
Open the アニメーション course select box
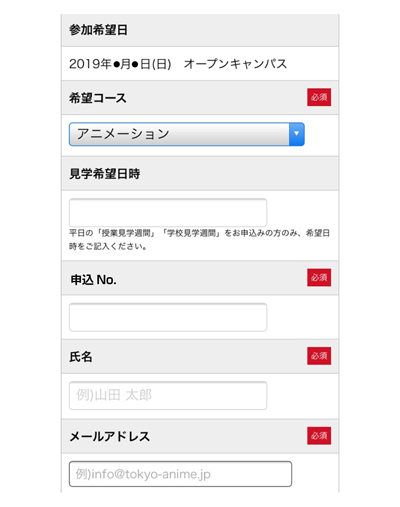pos(187,134)
